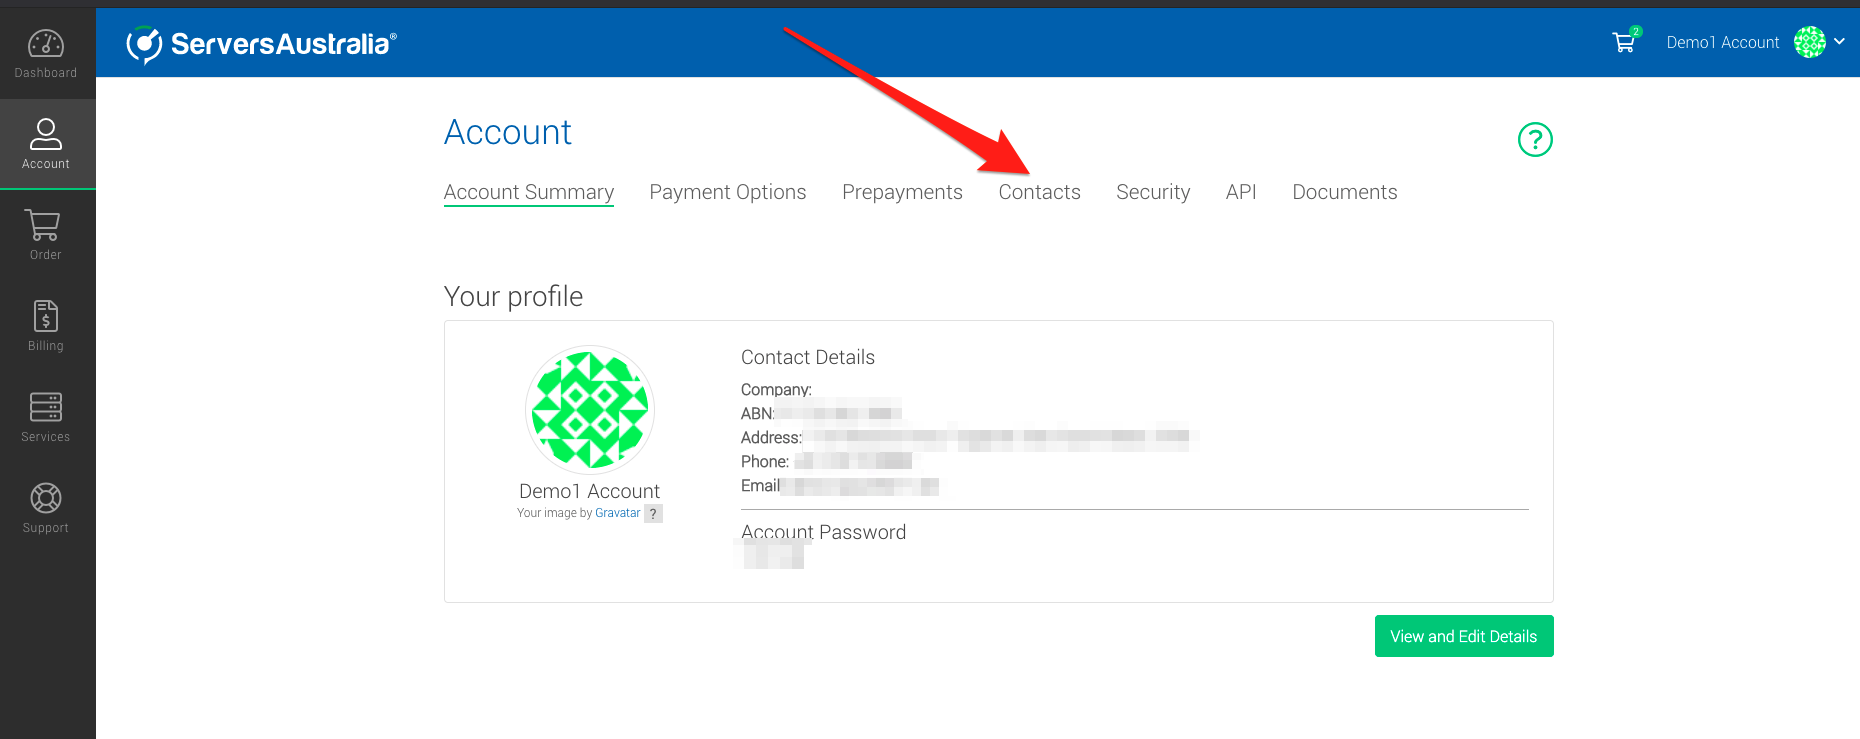The image size is (1860, 739).
Task: Switch to the Payment Options tab
Action: pos(727,192)
